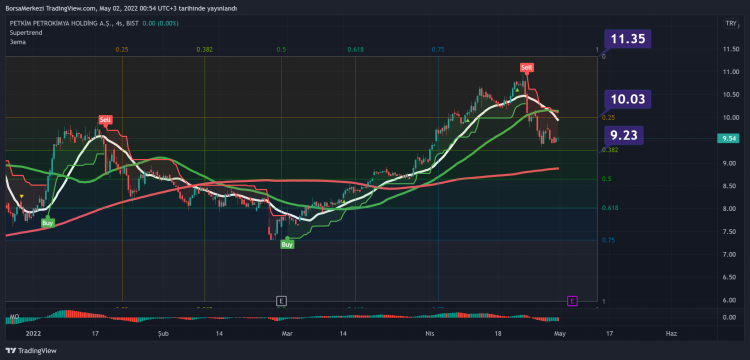Click the red Sell signal near 11.00
This screenshot has height=360, width=750.
(x=527, y=68)
